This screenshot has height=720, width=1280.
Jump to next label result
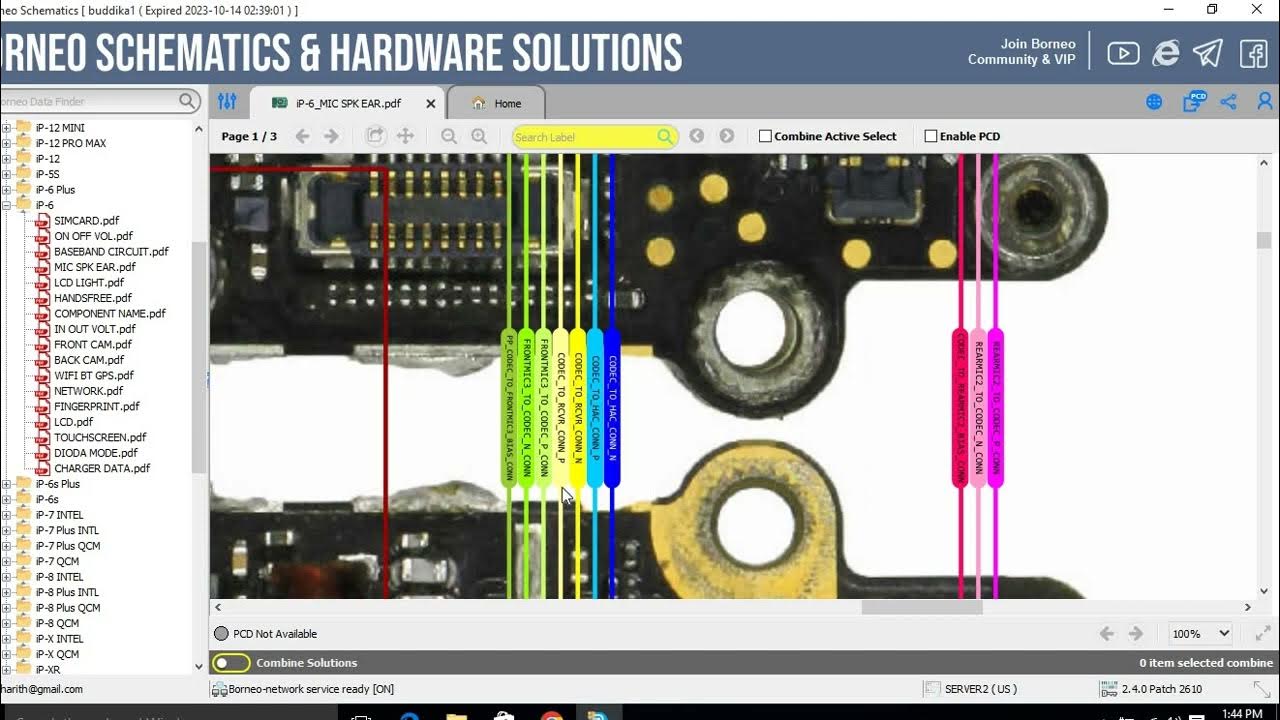pos(727,136)
